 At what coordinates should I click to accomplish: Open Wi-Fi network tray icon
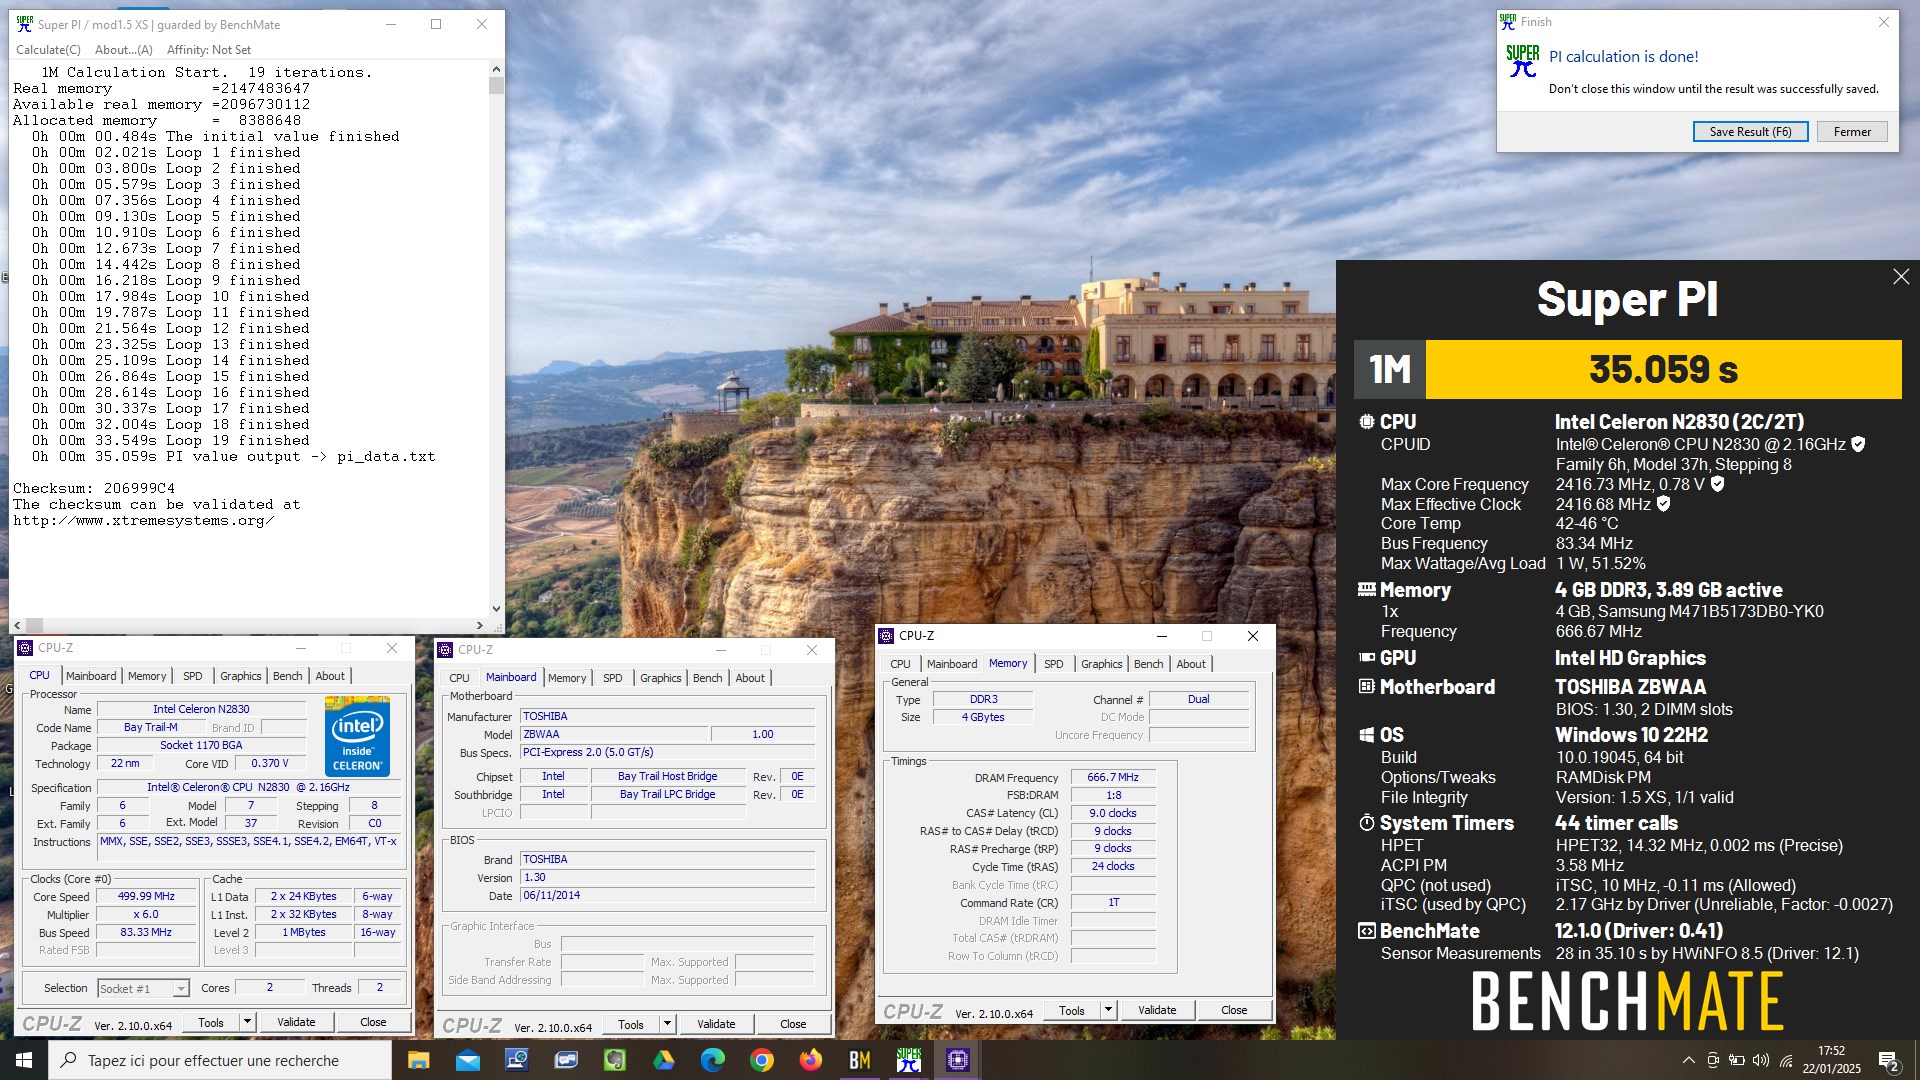pyautogui.click(x=1786, y=1060)
